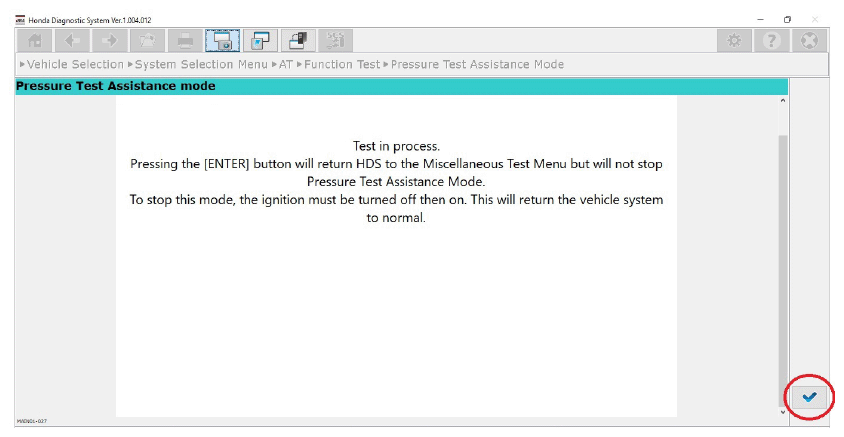Click the printer icon
This screenshot has width=844, height=437.
185,40
